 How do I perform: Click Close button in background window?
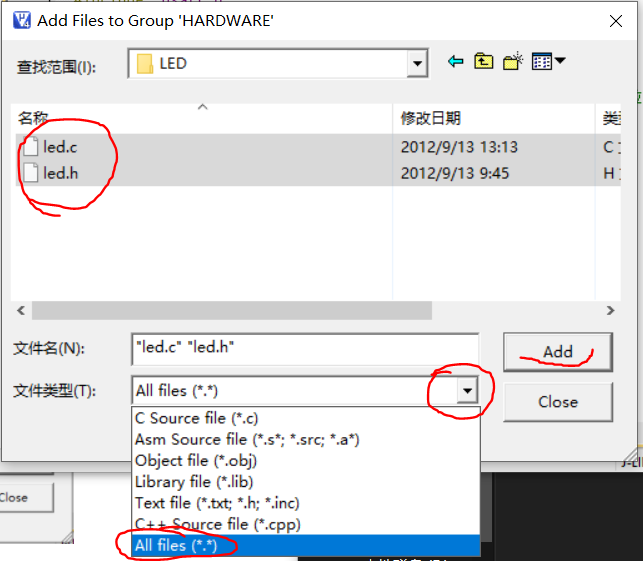pyautogui.click(x=25, y=497)
